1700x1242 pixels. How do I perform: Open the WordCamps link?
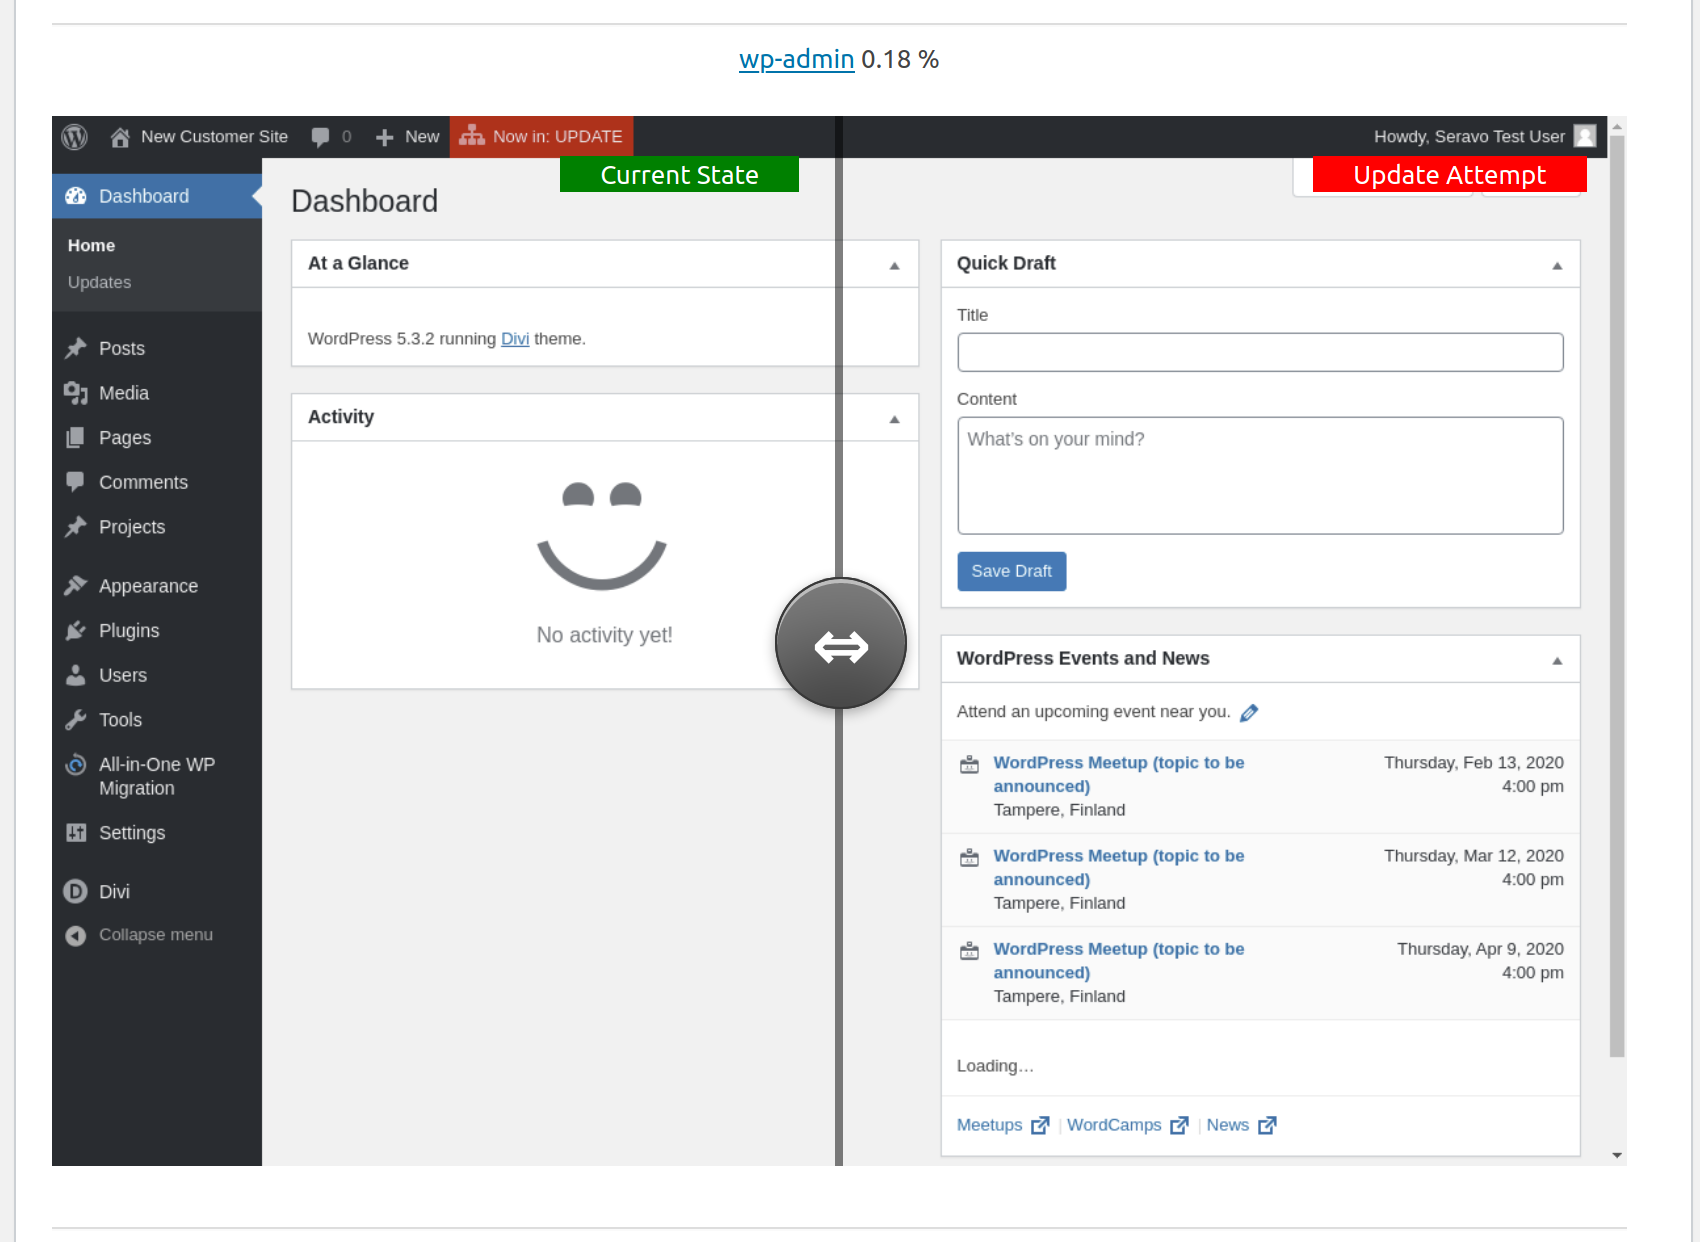point(1127,1125)
